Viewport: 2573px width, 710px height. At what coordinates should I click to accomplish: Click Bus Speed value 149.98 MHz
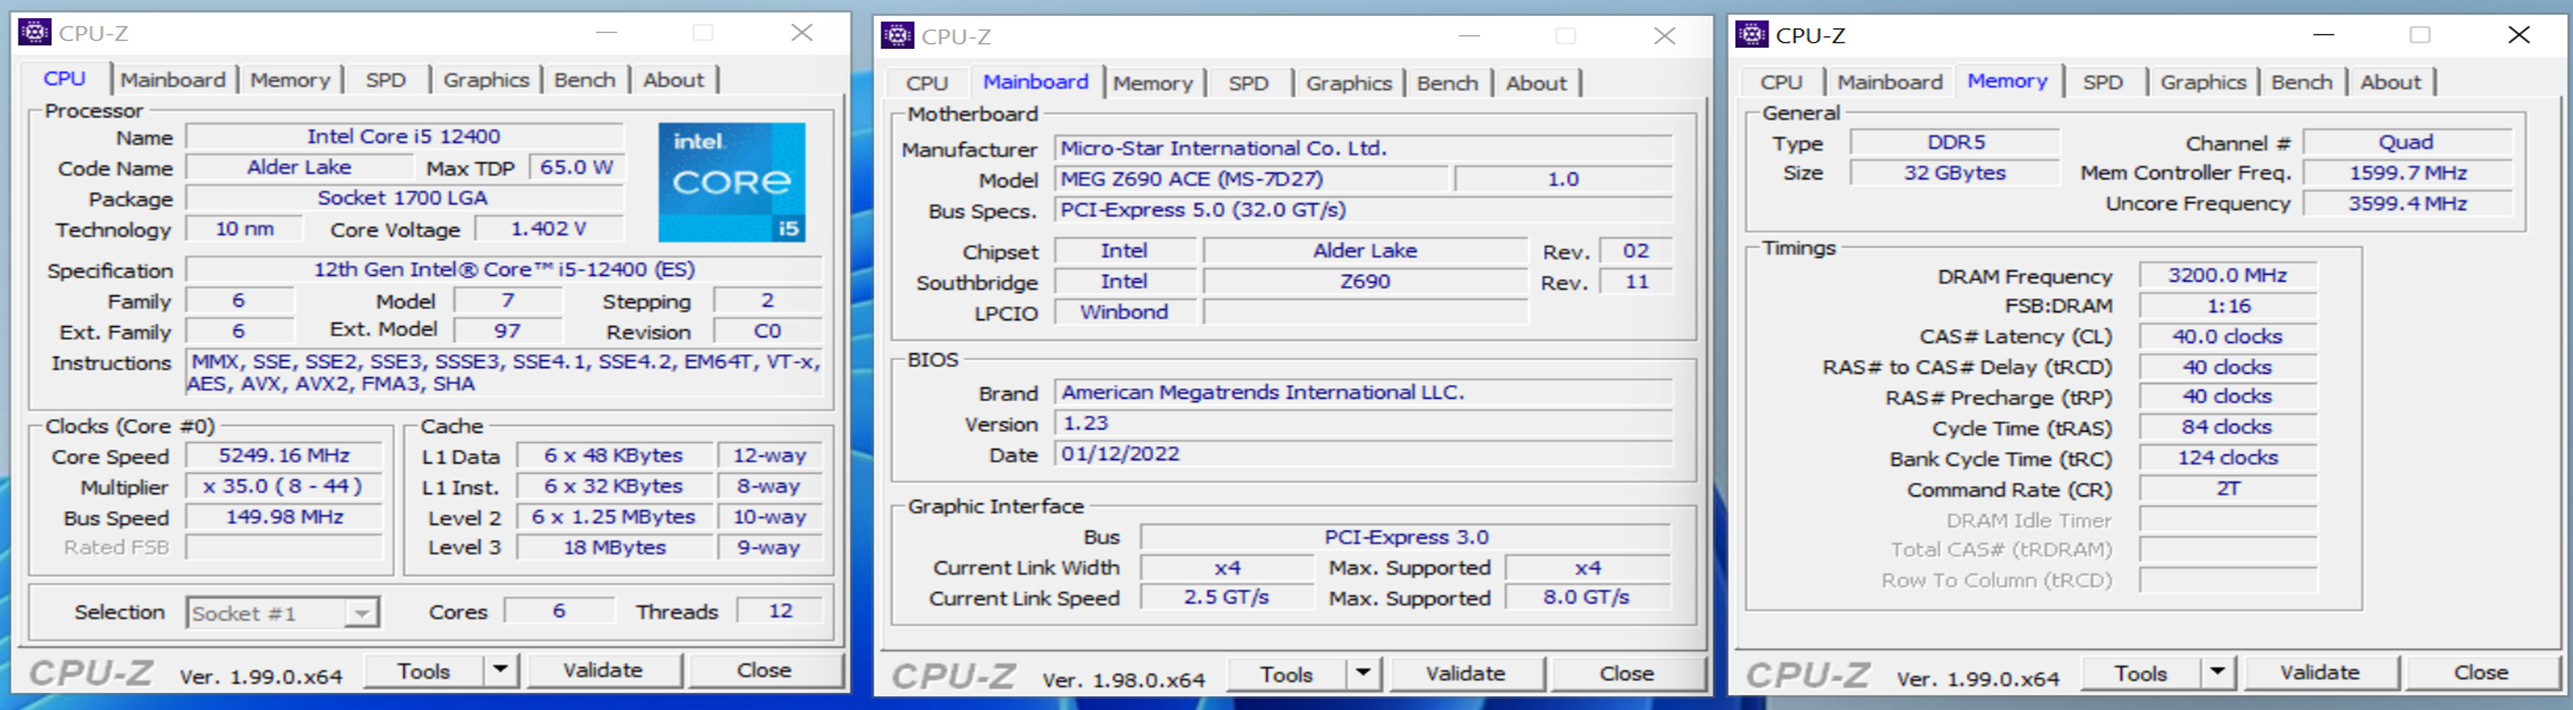pos(284,517)
